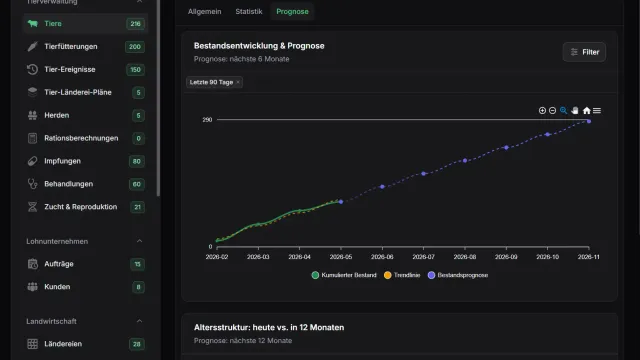This screenshot has height=360, width=640.
Task: Click the Herden group icon
Action: [x=32, y=115]
